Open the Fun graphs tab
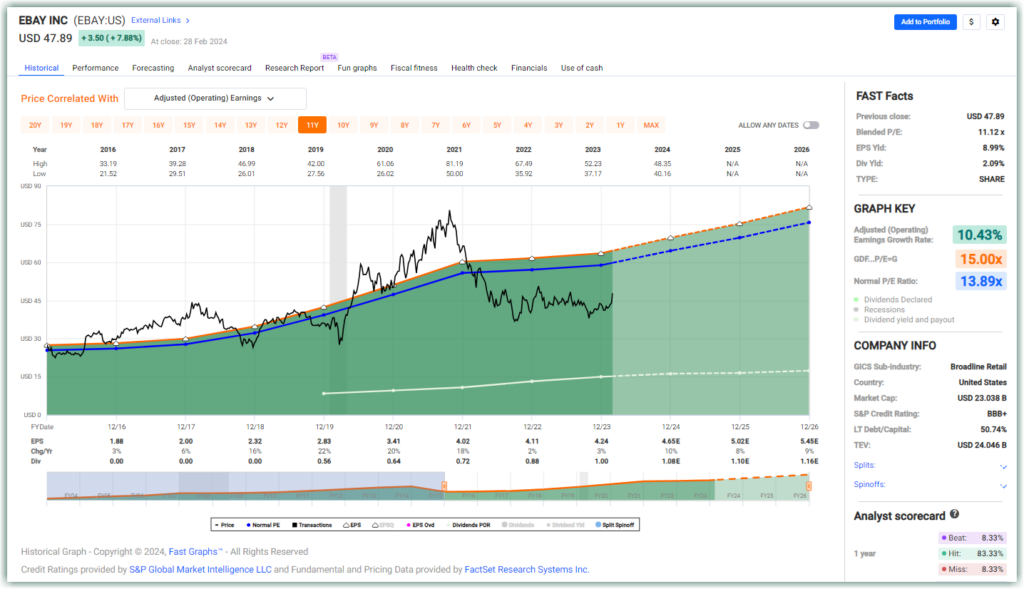Viewport: 1024px width, 589px height. pos(357,68)
